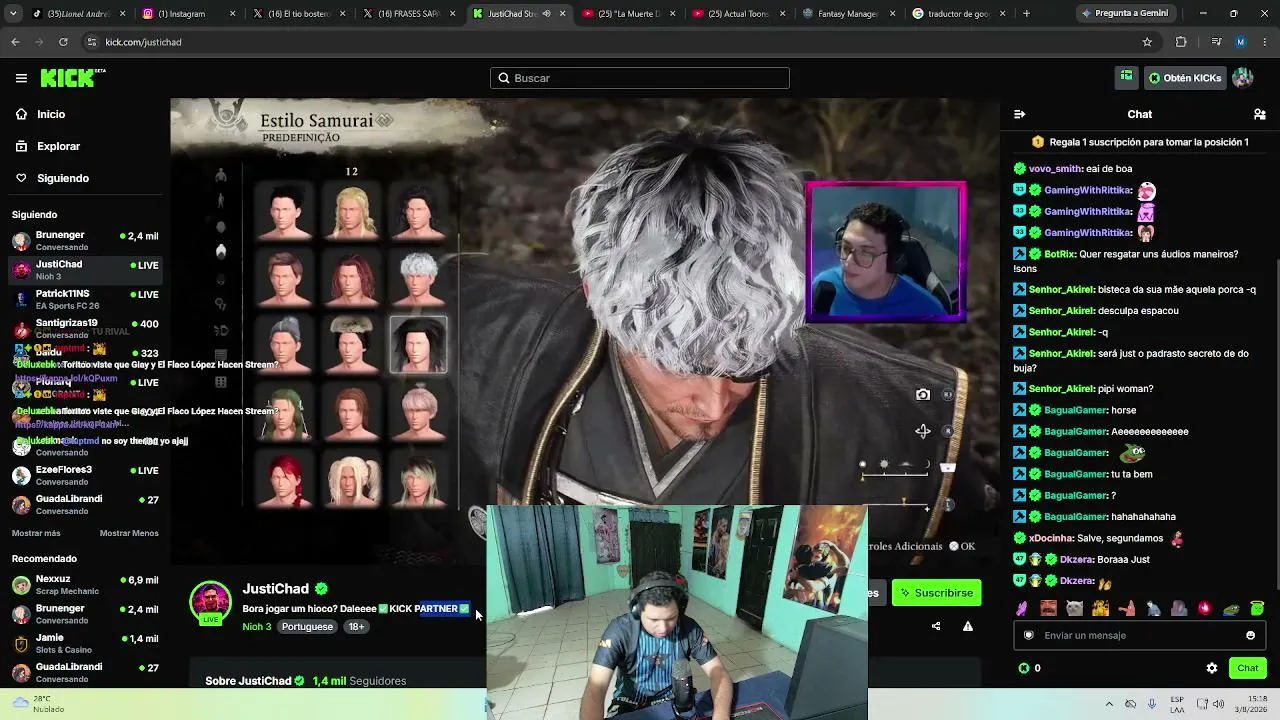Open Jamie Slots & Casino channel
The height and width of the screenshot is (720, 1280).
click(x=85, y=643)
